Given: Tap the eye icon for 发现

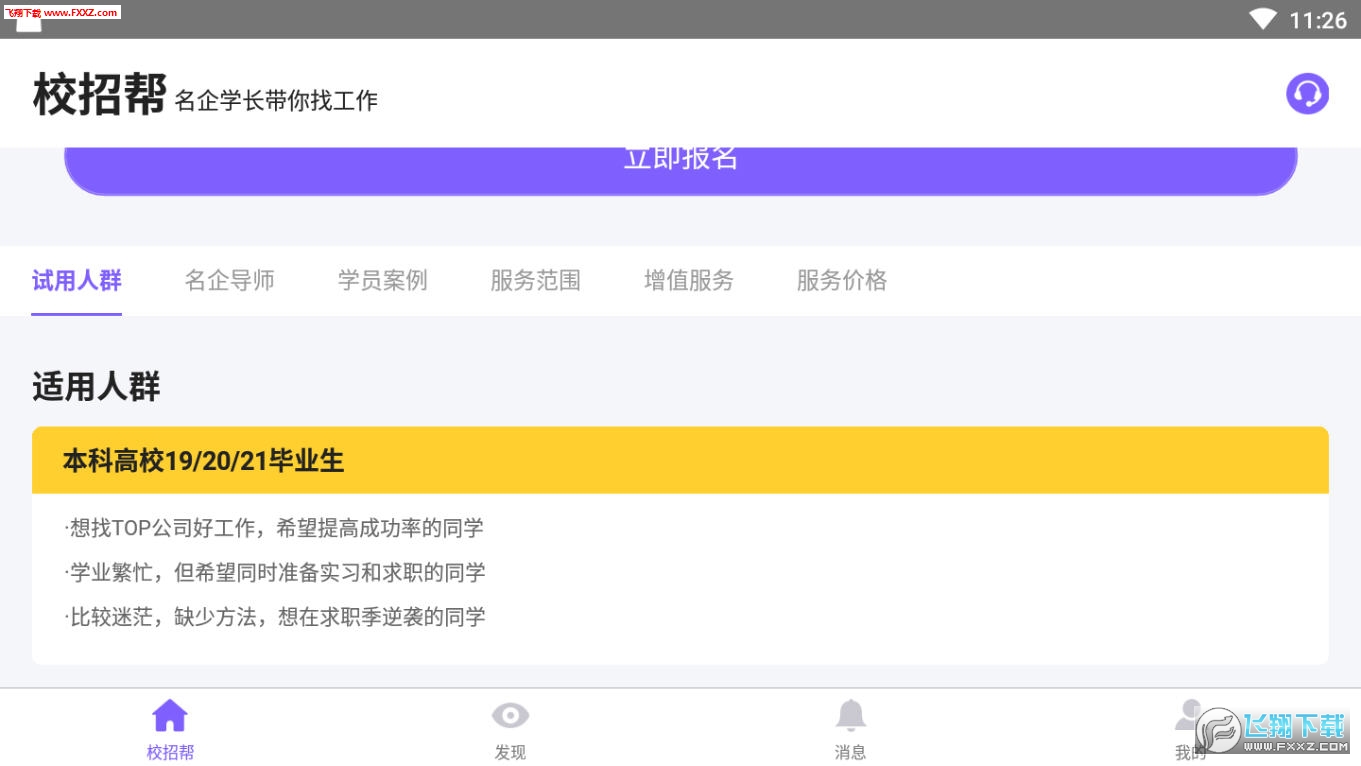Looking at the screenshot, I should [510, 716].
